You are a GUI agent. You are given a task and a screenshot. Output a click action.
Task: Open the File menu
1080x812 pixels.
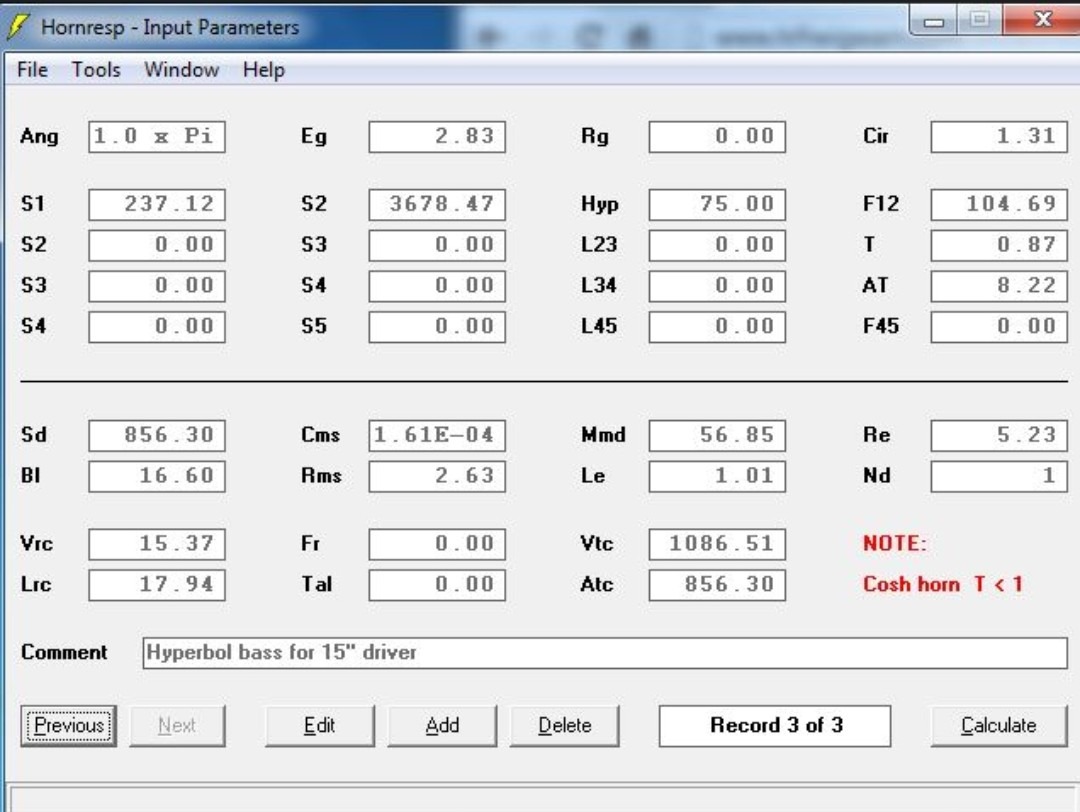(x=32, y=70)
